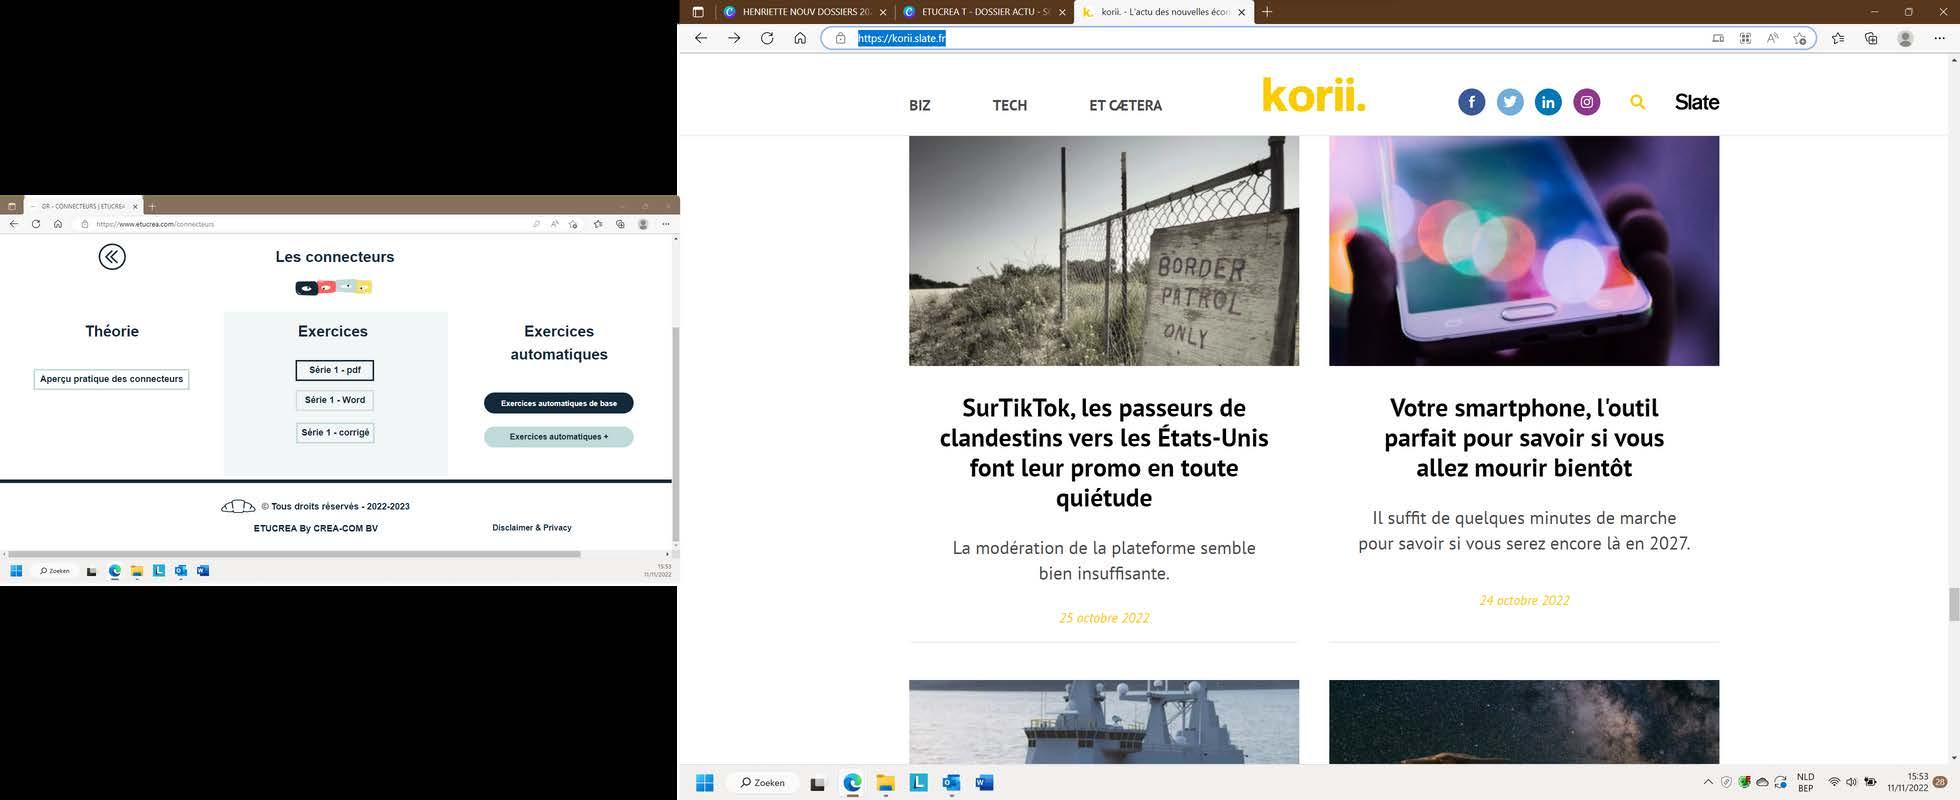Screen dimensions: 1960x800
Task: Click Border Patrol Only article image
Action: [x=1104, y=250]
